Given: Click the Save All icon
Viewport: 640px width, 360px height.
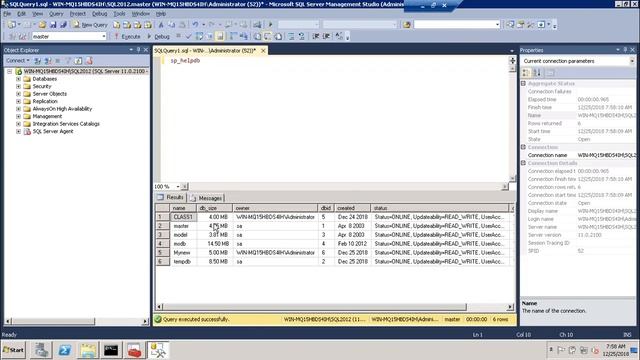Looking at the screenshot, I should [63, 25].
